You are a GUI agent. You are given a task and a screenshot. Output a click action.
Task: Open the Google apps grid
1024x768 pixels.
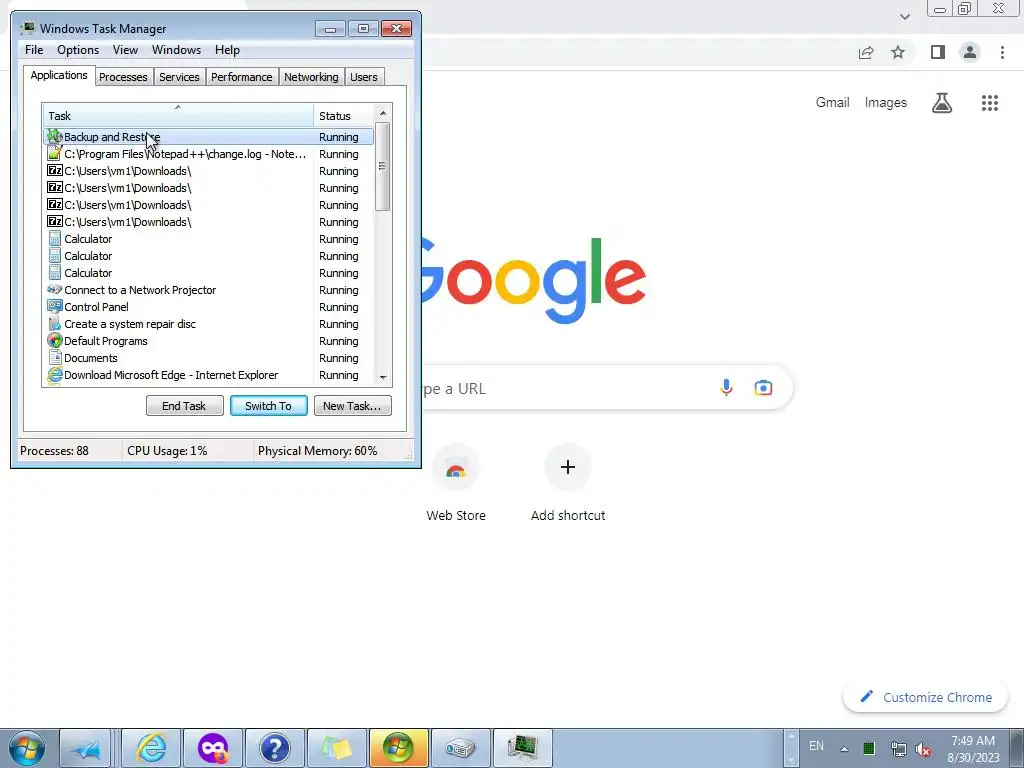click(x=990, y=103)
